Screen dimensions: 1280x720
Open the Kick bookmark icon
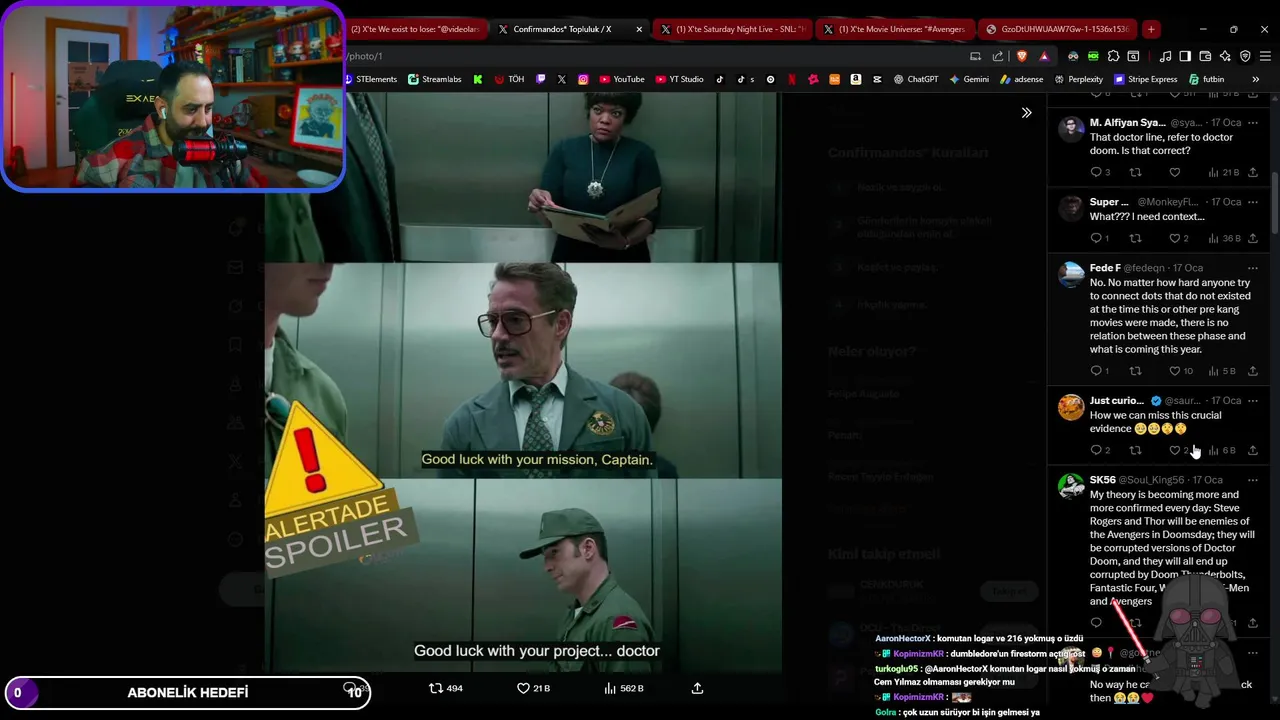point(478,79)
